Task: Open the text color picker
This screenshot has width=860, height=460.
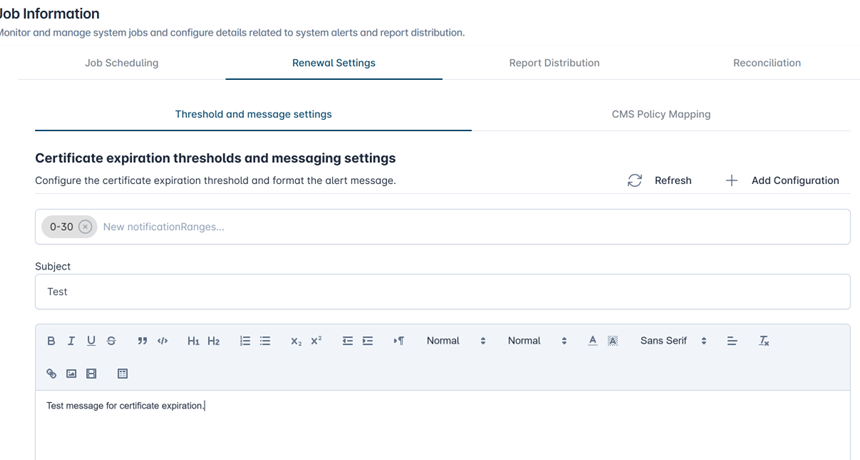Action: pos(592,341)
